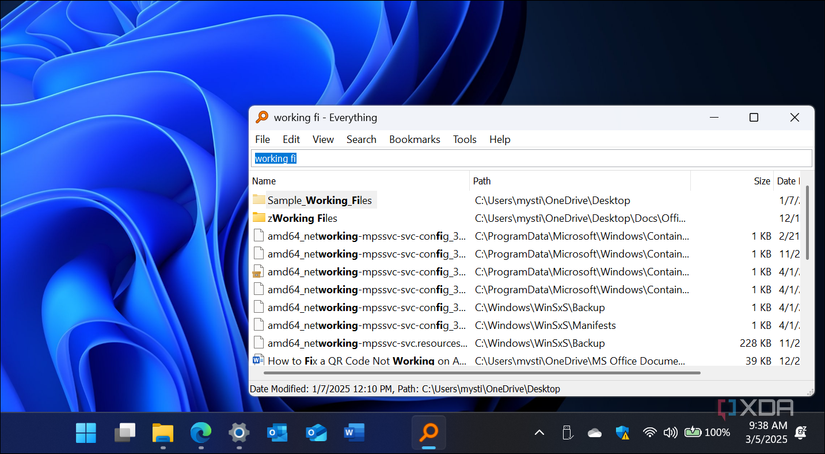Viewport: 825px width, 454px height.
Task: Click the Everything app taskbar icon
Action: tap(429, 433)
